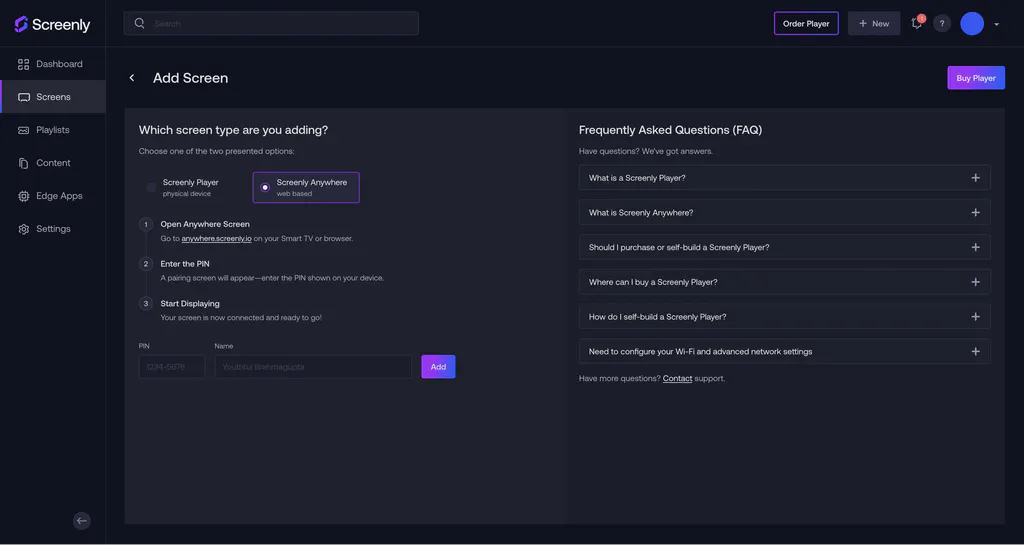Image resolution: width=1024 pixels, height=545 pixels.
Task: Open Content in the sidebar
Action: (53, 163)
